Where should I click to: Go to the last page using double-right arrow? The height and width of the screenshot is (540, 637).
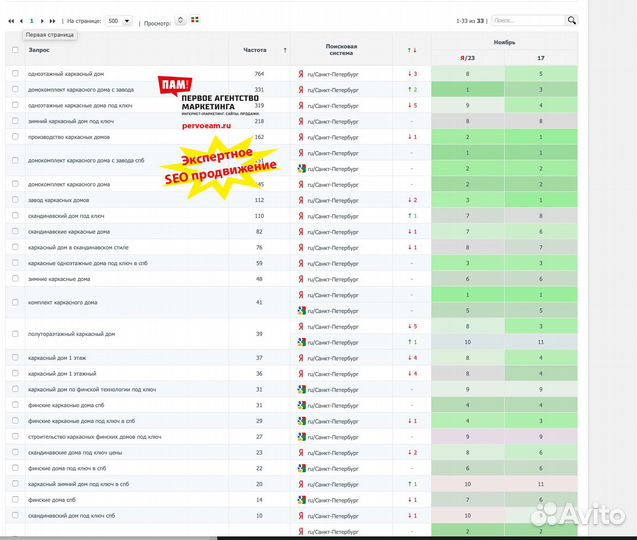point(52,20)
